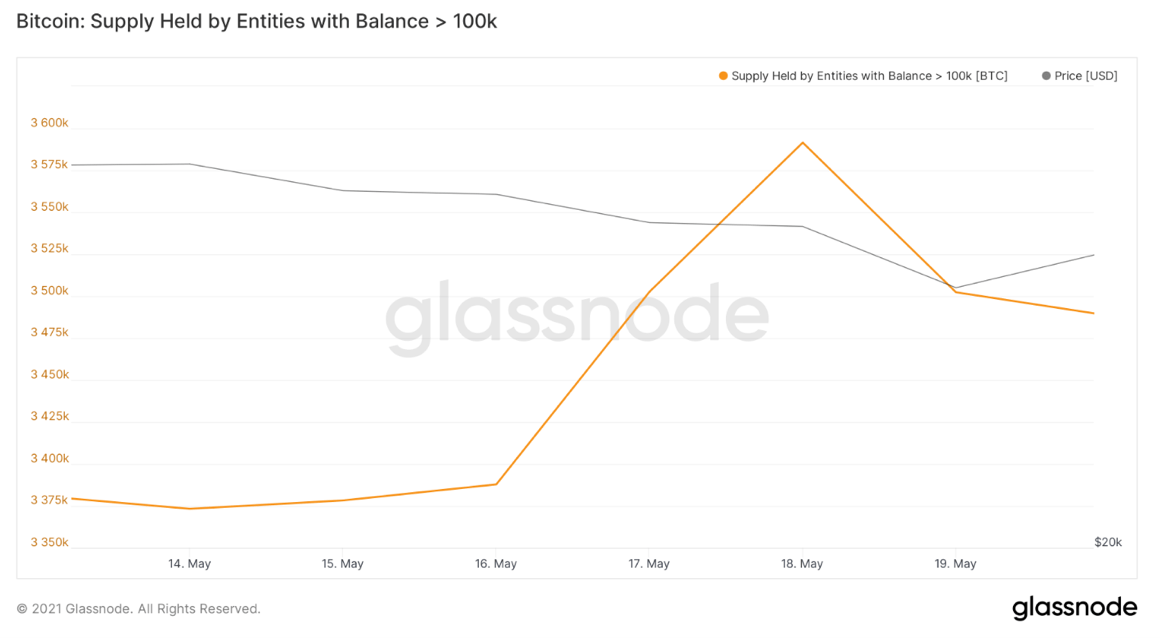Click the 3 600k y-axis label

coord(50,123)
